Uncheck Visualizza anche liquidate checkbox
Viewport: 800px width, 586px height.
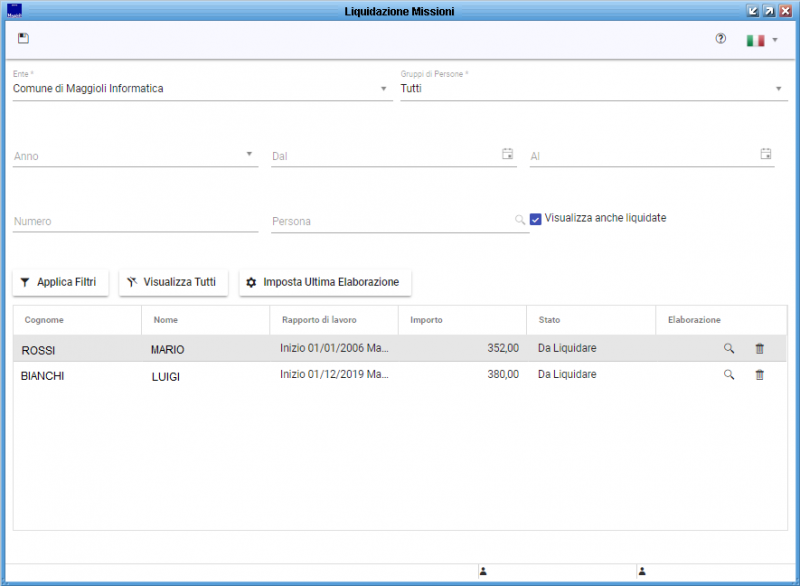coord(536,218)
